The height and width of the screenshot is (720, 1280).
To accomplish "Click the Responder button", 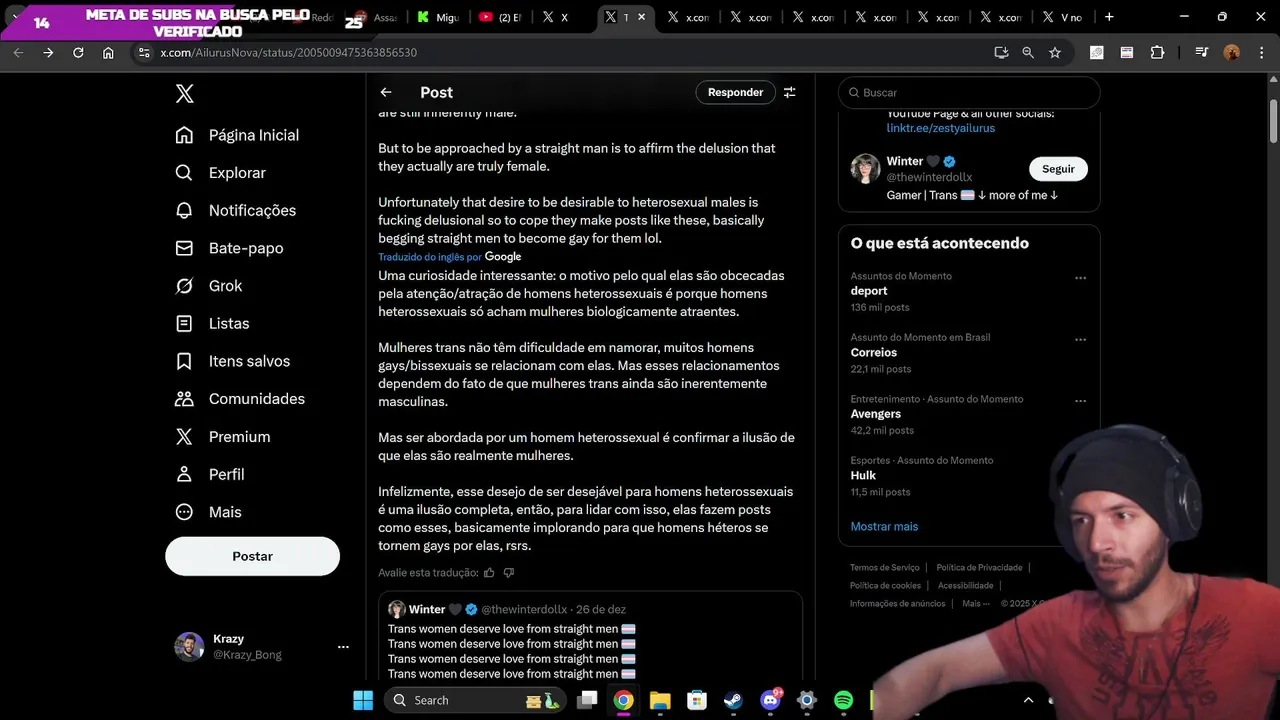I will pos(735,92).
